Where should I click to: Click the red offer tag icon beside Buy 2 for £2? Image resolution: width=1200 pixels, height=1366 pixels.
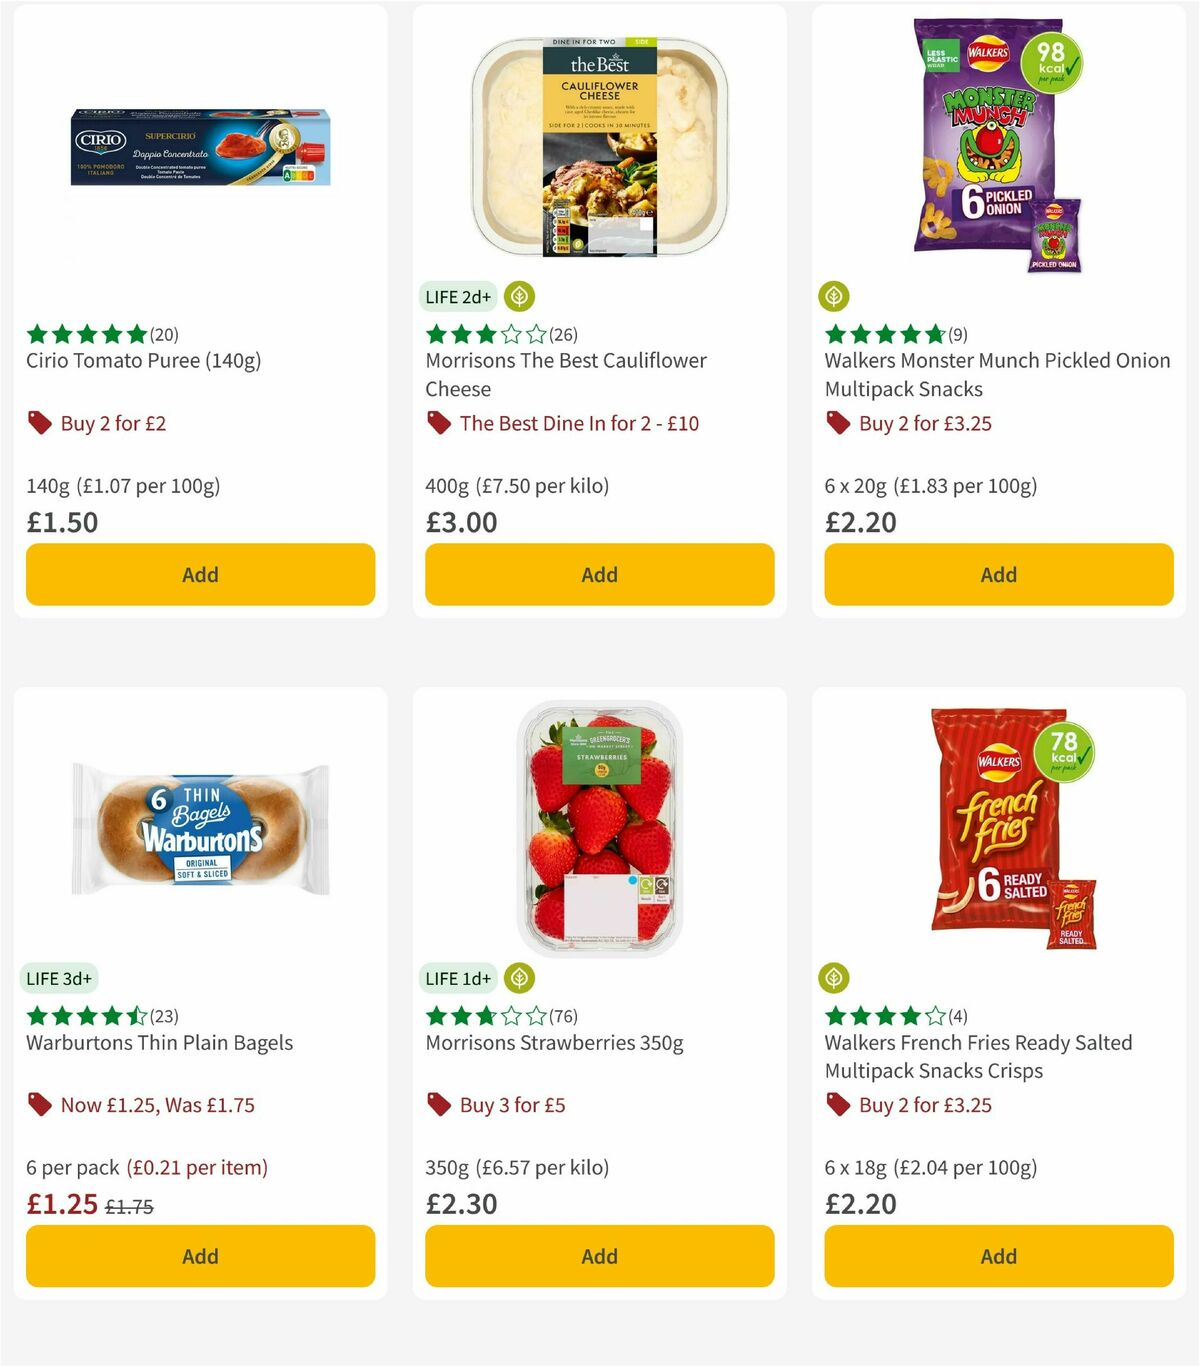tap(40, 423)
